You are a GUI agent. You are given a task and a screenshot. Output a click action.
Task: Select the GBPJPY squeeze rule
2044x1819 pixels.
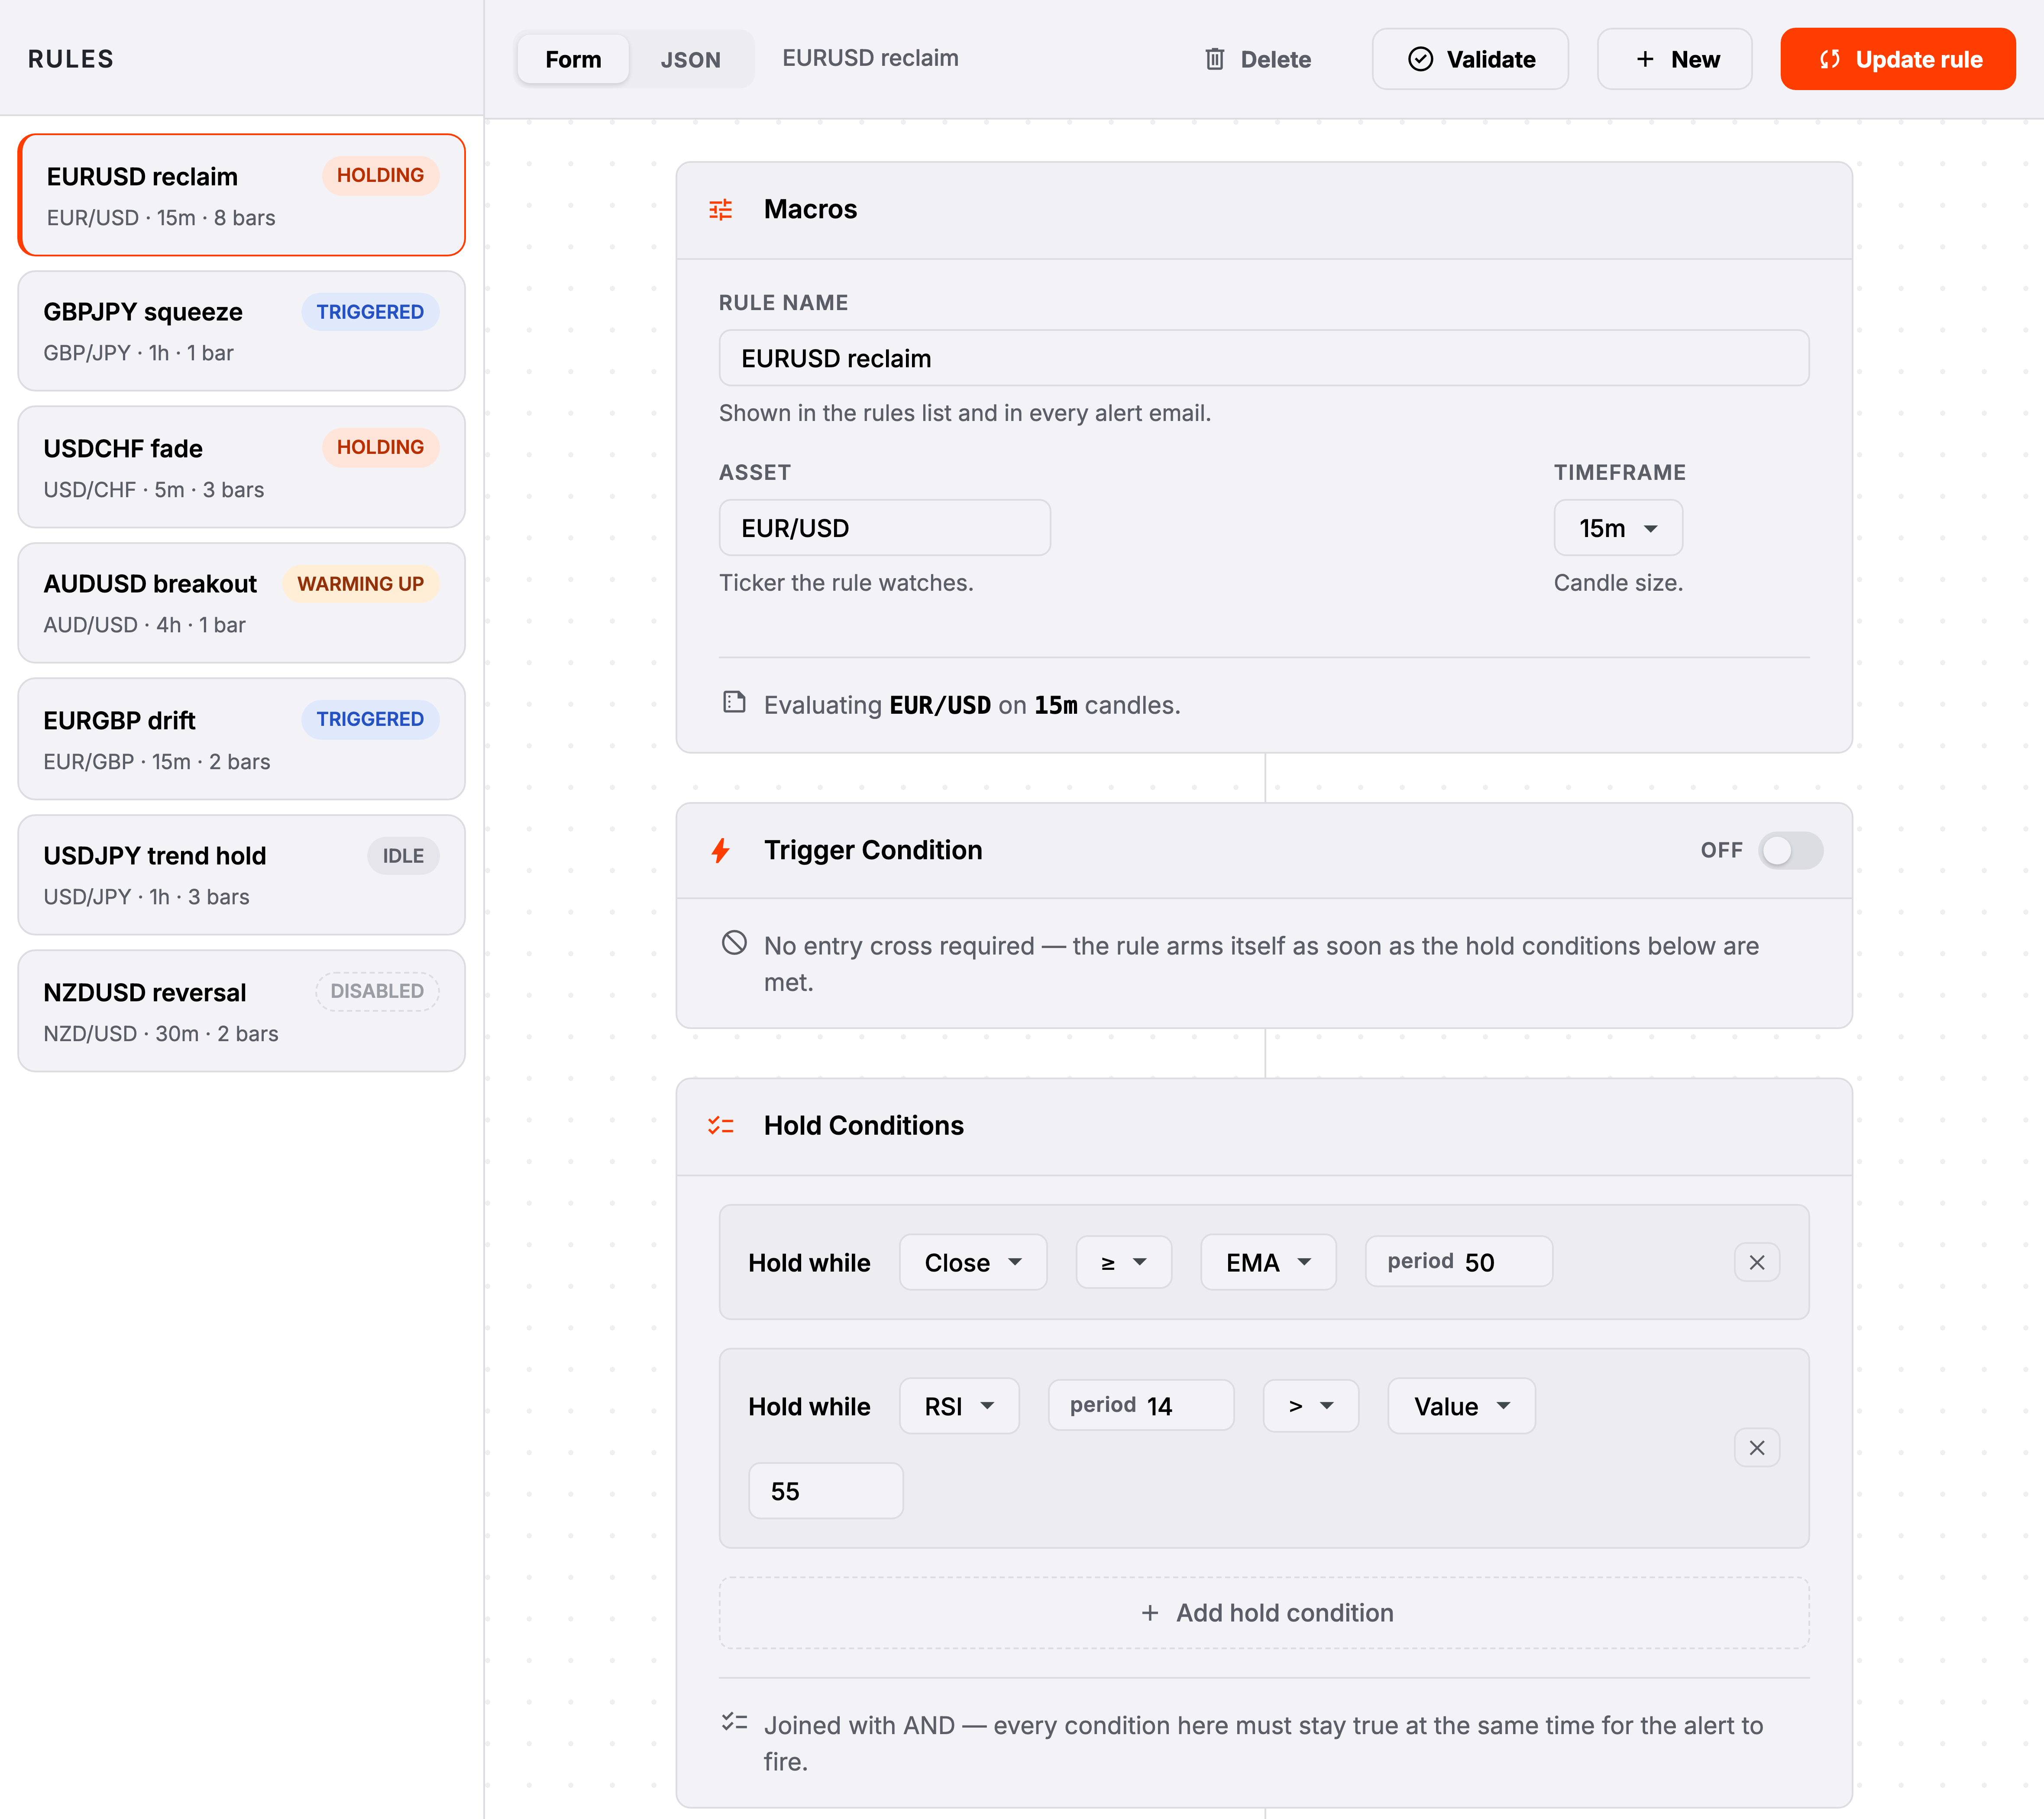click(242, 331)
